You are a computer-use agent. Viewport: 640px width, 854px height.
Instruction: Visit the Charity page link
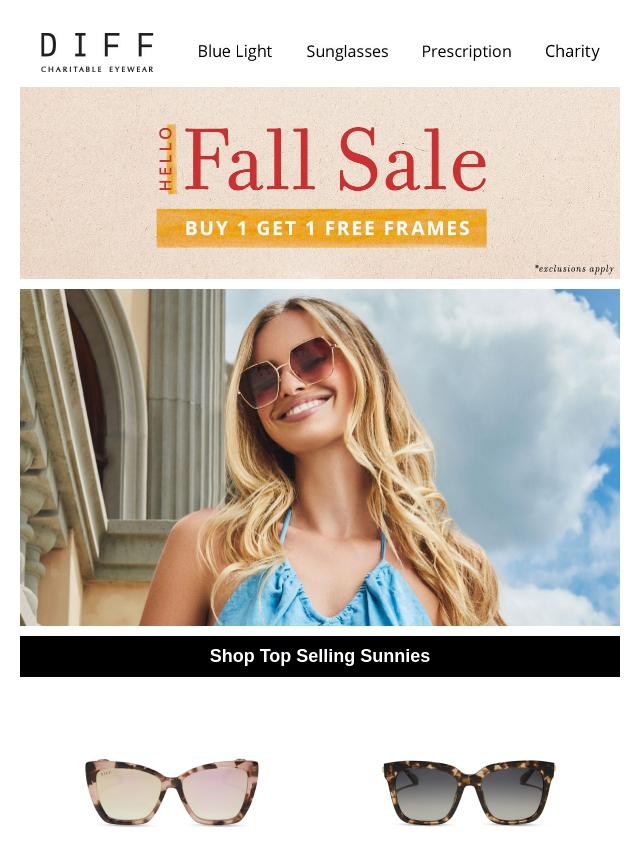(x=572, y=51)
